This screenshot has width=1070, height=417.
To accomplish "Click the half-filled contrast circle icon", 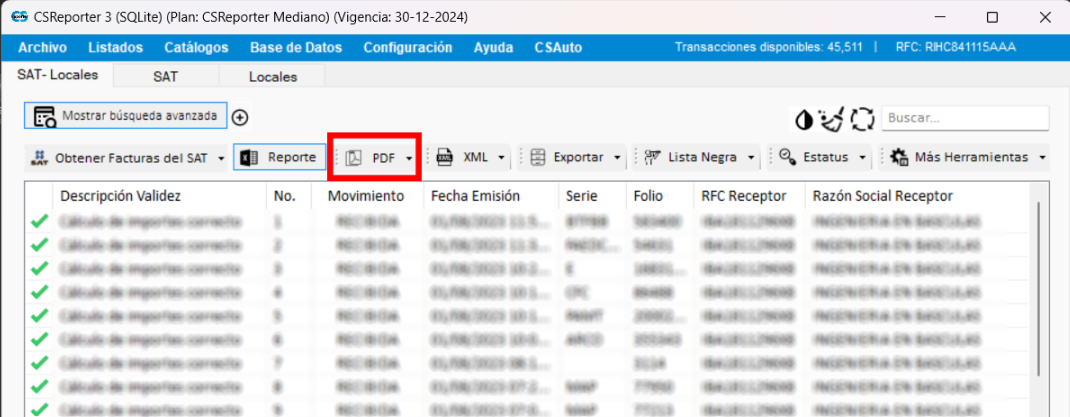I will click(804, 119).
